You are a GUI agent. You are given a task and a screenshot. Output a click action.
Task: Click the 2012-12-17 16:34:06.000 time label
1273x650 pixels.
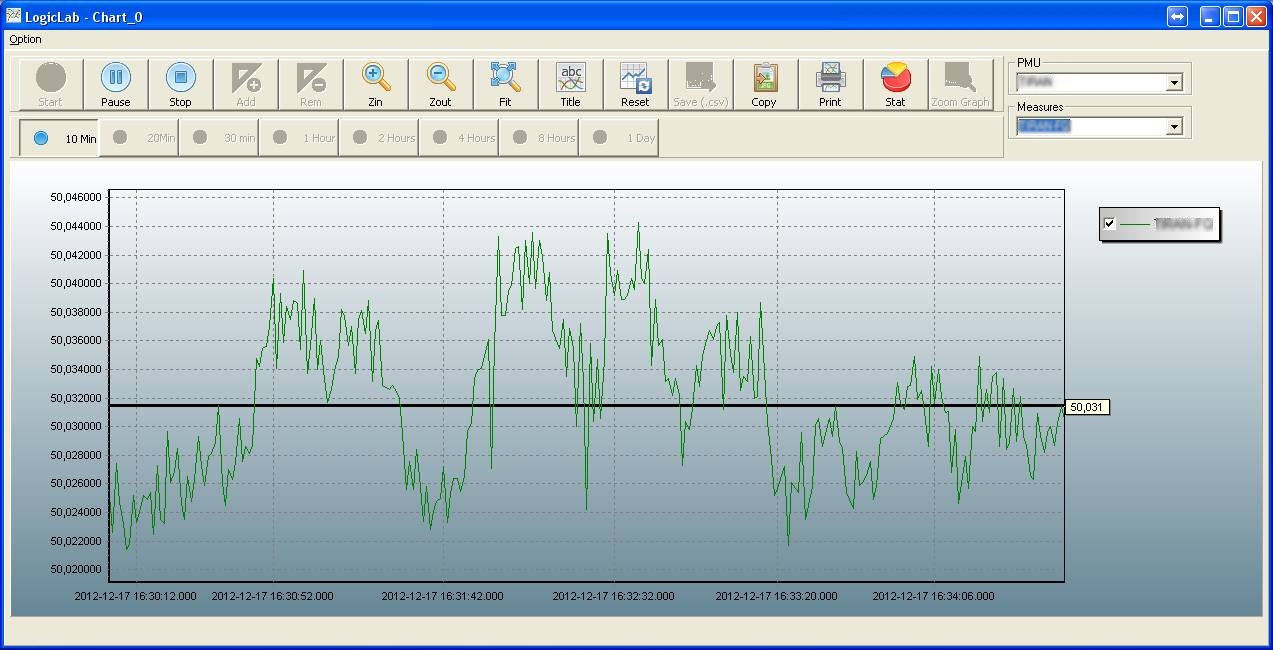933,596
